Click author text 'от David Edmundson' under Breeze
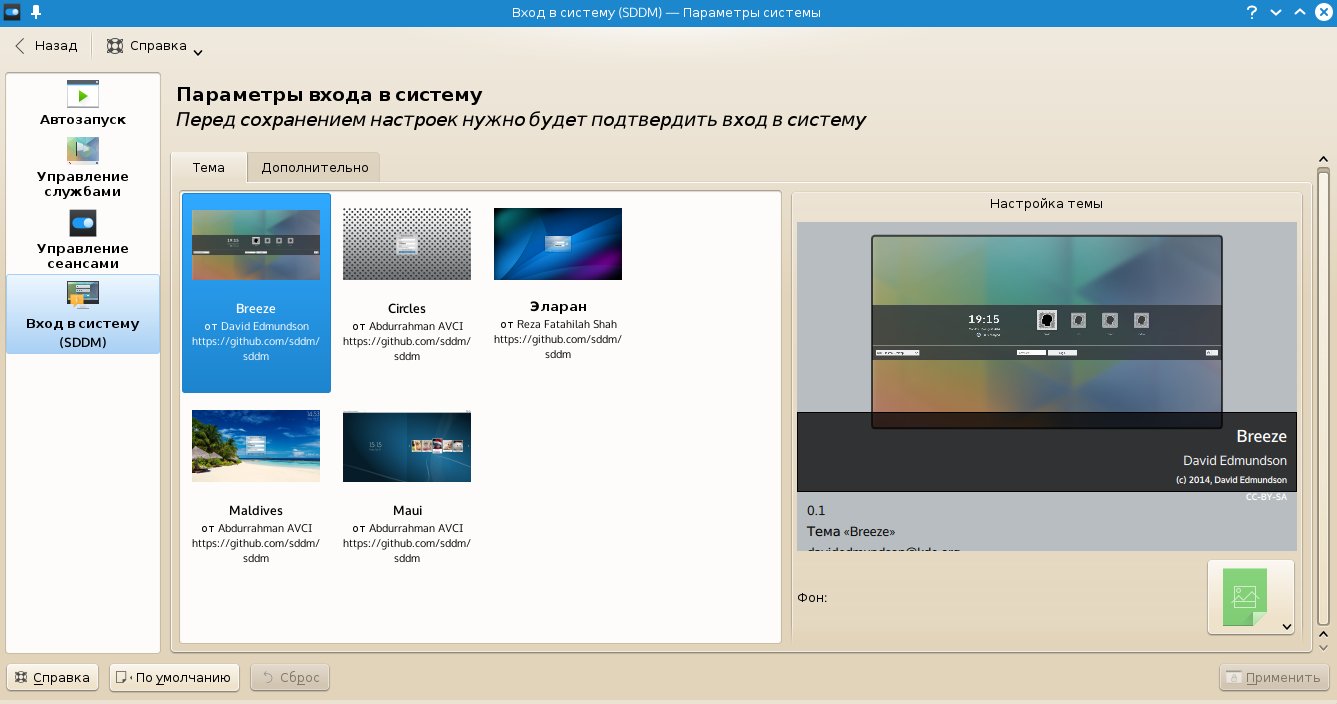Viewport: 1337px width, 704px height. point(256,326)
